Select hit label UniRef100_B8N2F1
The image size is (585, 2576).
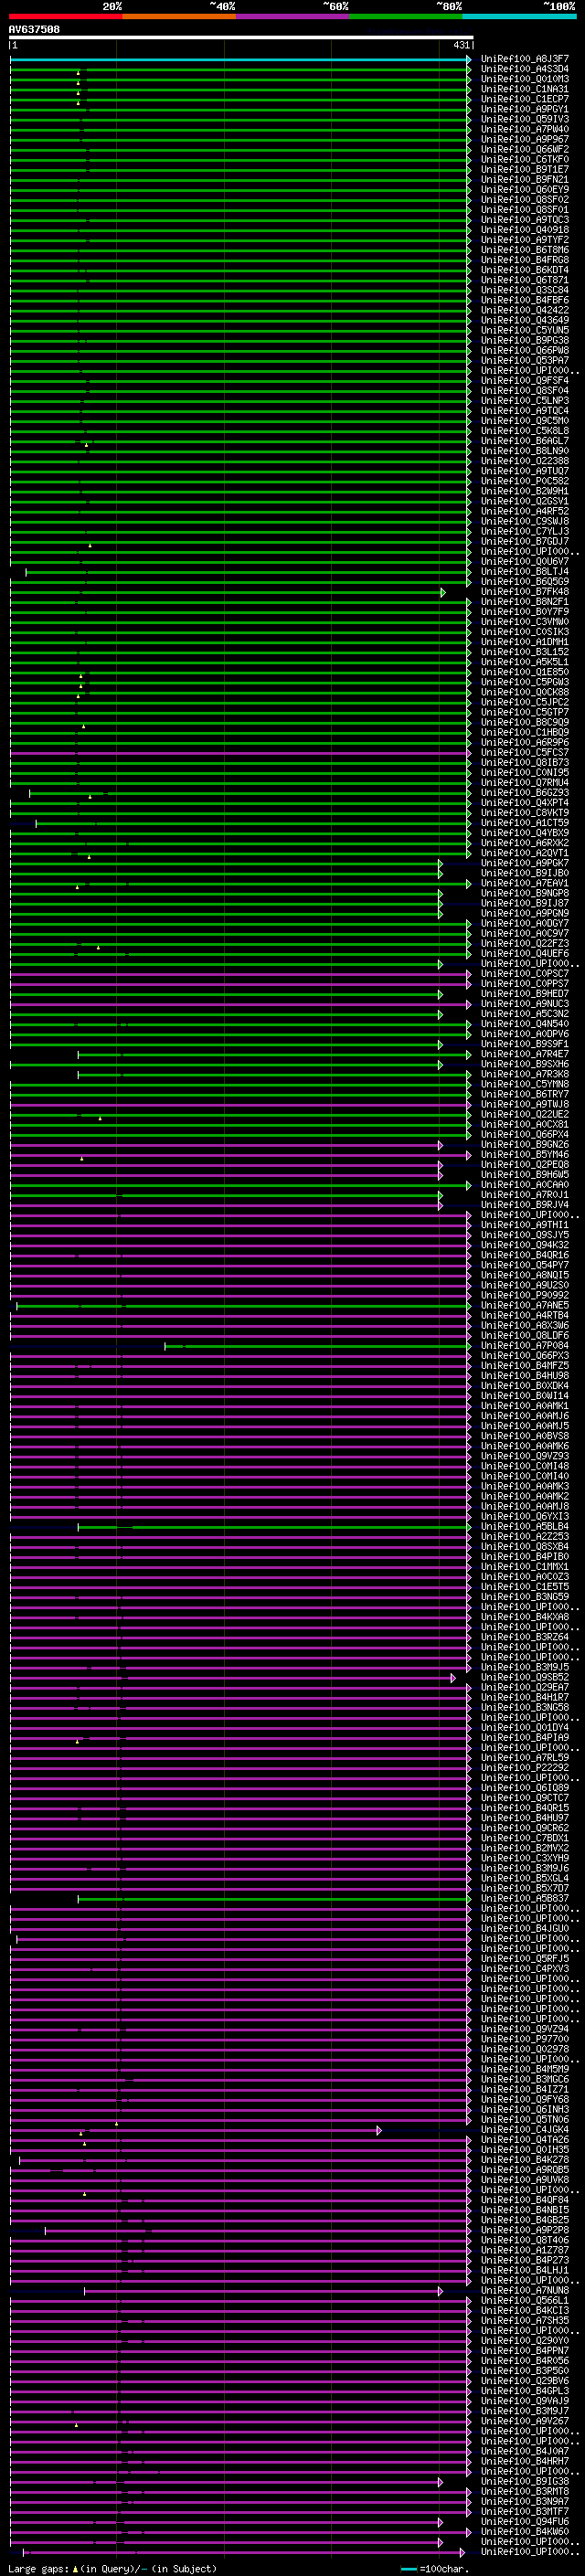pyautogui.click(x=525, y=601)
